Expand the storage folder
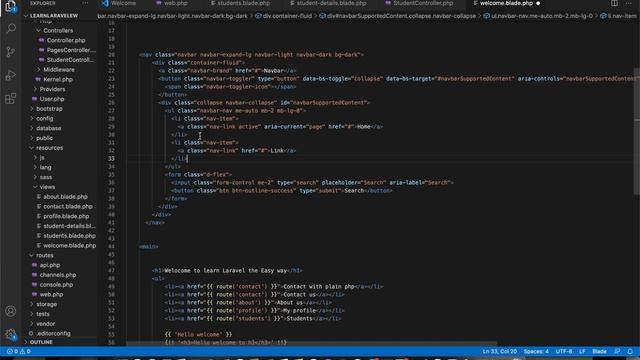The width and height of the screenshot is (640, 360). 47,304
